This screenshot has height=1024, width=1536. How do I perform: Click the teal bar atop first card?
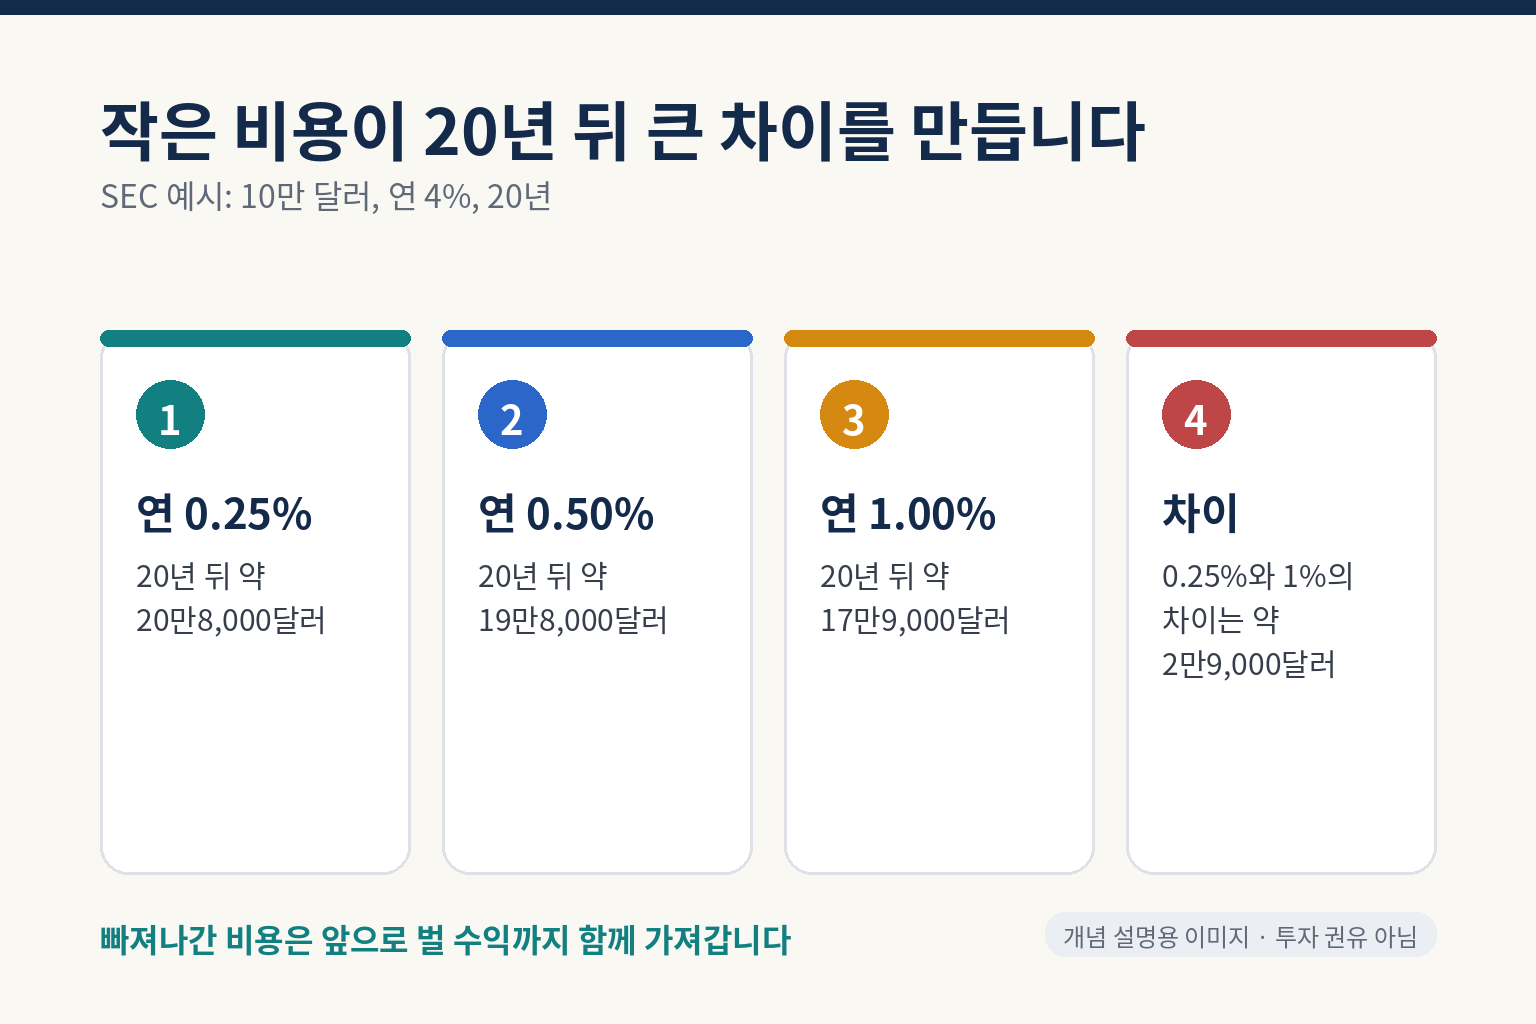[x=255, y=338]
